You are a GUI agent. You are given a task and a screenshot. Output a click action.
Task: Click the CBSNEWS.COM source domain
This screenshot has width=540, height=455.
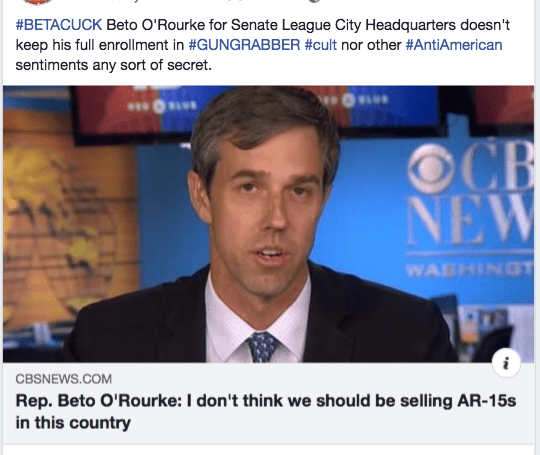coord(64,379)
